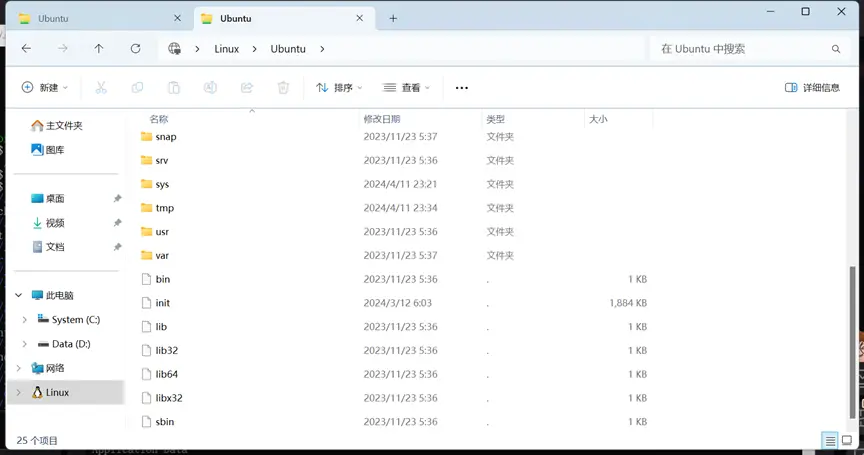
Task: Open the three-dot more options menu
Action: (462, 88)
